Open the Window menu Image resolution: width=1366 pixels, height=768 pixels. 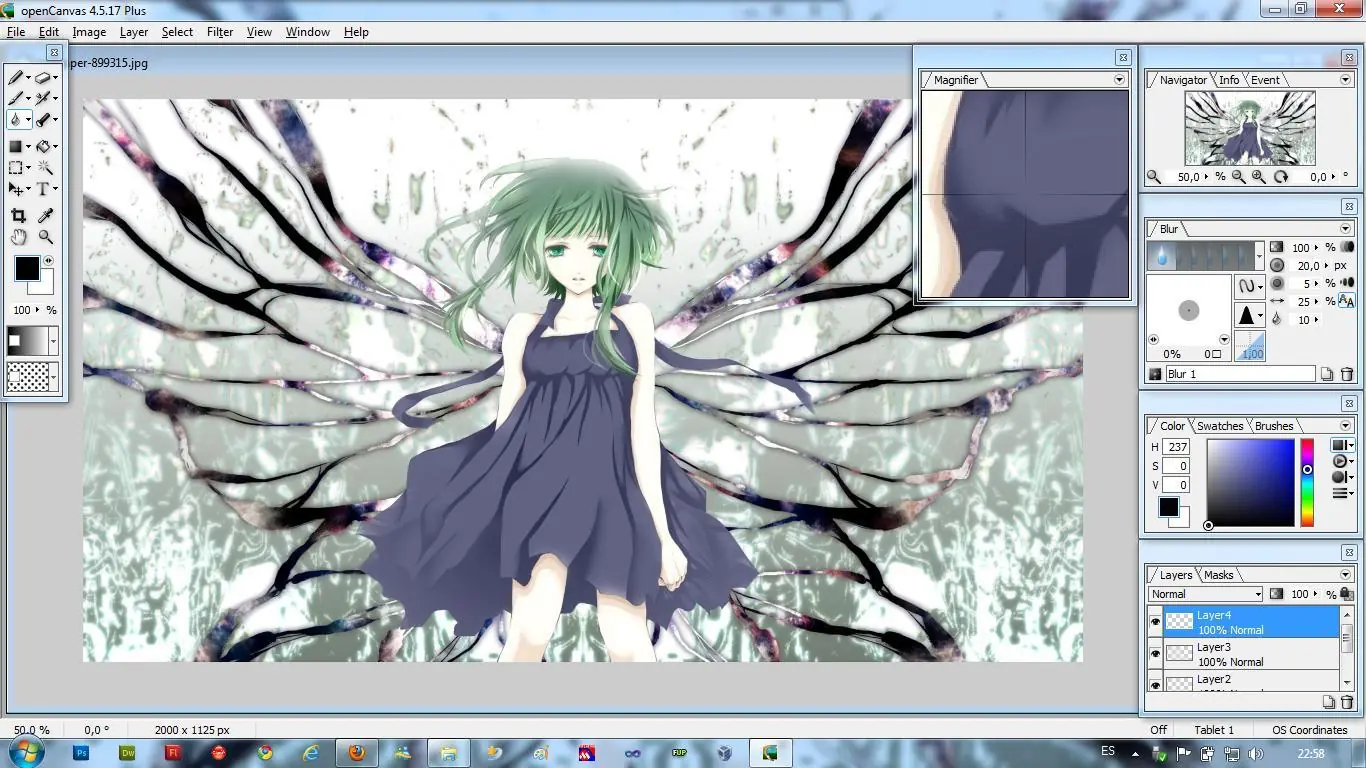click(308, 32)
